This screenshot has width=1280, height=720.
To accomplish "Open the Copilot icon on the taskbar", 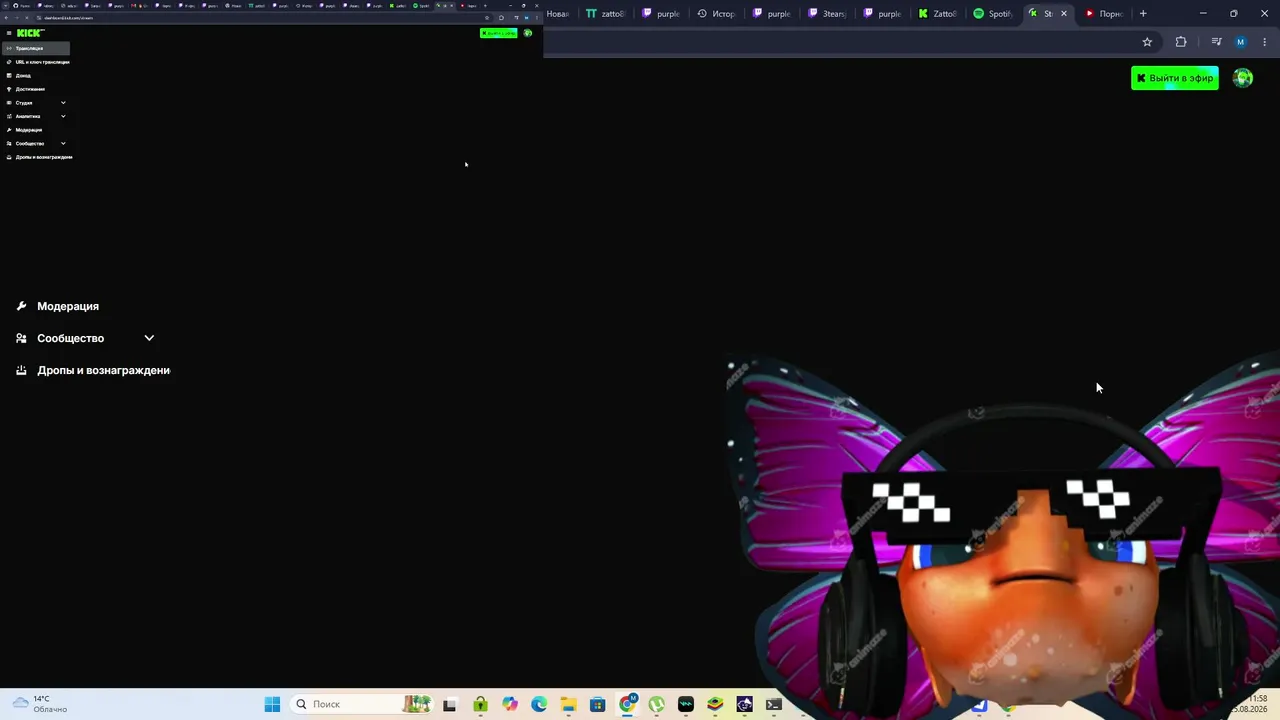I will (x=510, y=704).
